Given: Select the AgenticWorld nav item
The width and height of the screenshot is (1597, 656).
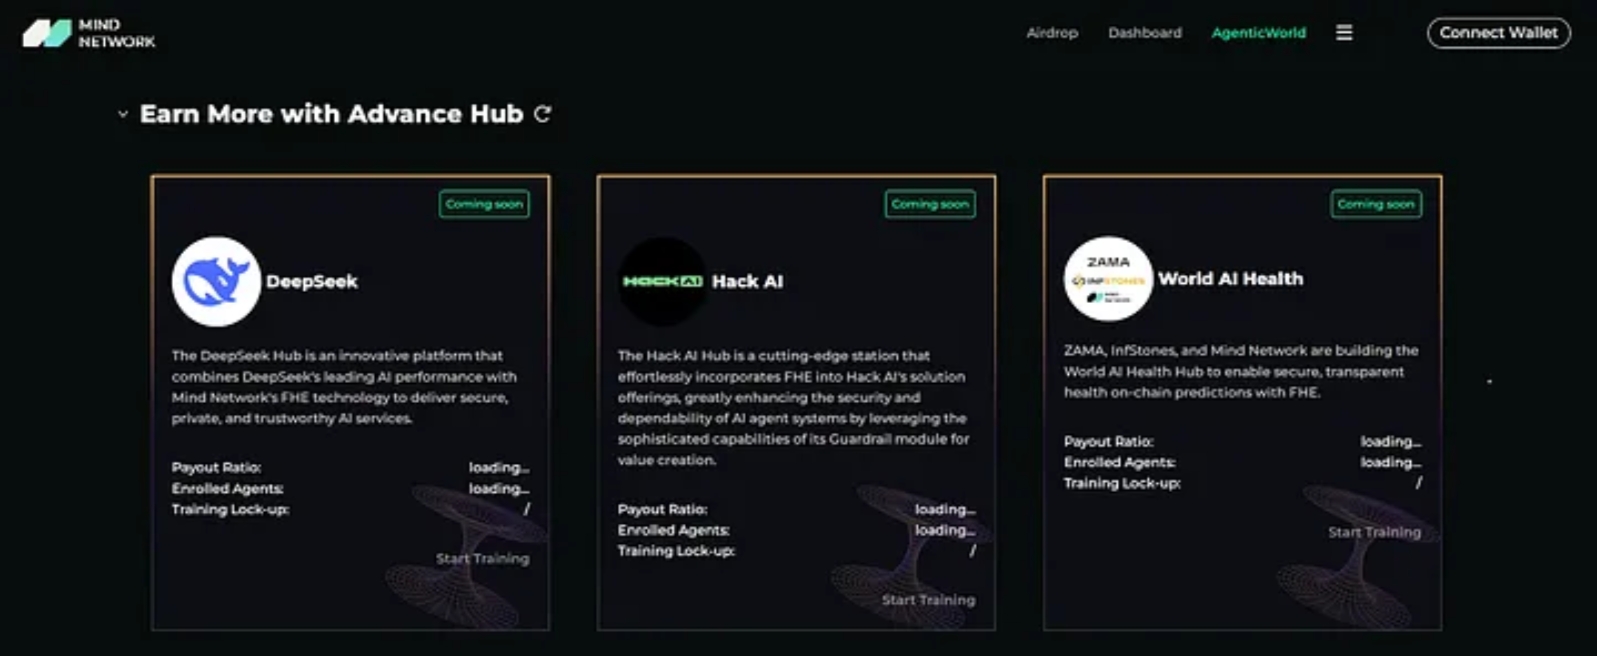Looking at the screenshot, I should (x=1259, y=33).
